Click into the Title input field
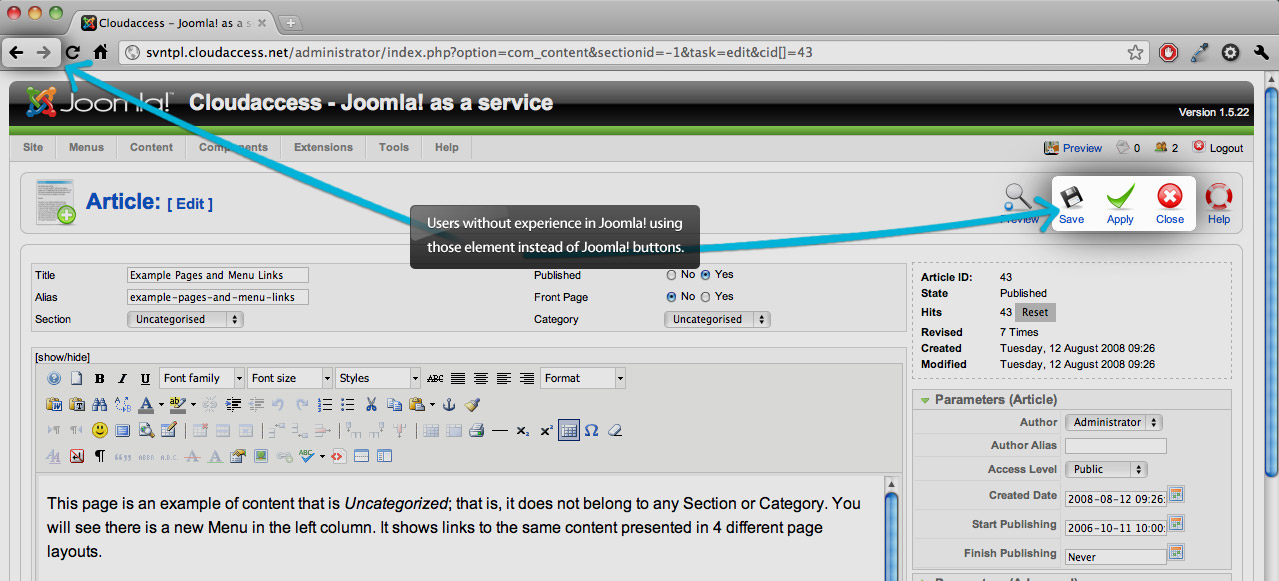 click(218, 275)
